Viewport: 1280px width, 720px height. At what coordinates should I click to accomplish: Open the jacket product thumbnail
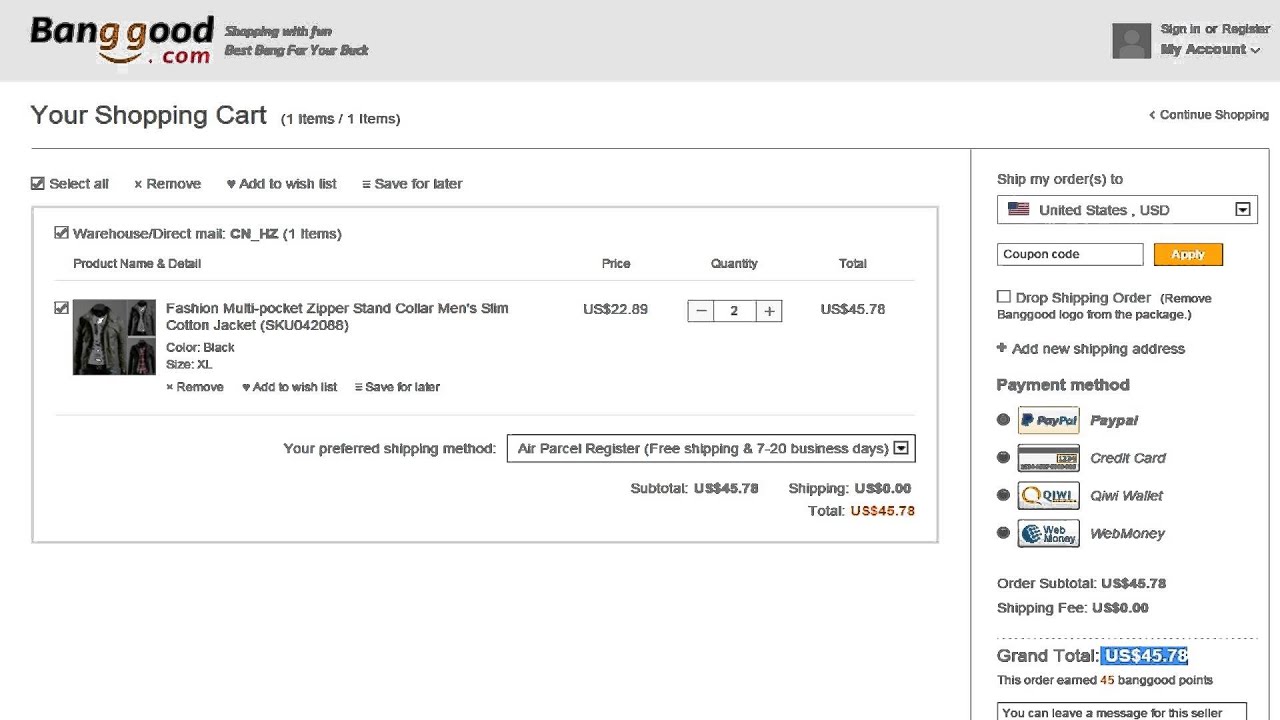tap(114, 337)
